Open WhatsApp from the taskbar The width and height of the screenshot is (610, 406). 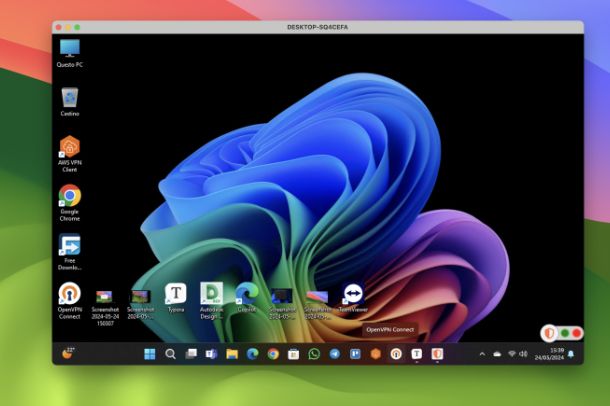click(x=314, y=354)
